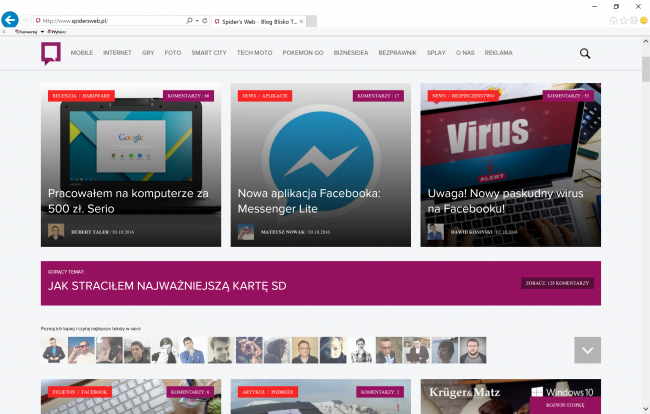Click ROZWIŃ STOPKĘ button on Krüger&Matz ad
Viewport: 650px width, 414px height.
[x=565, y=405]
